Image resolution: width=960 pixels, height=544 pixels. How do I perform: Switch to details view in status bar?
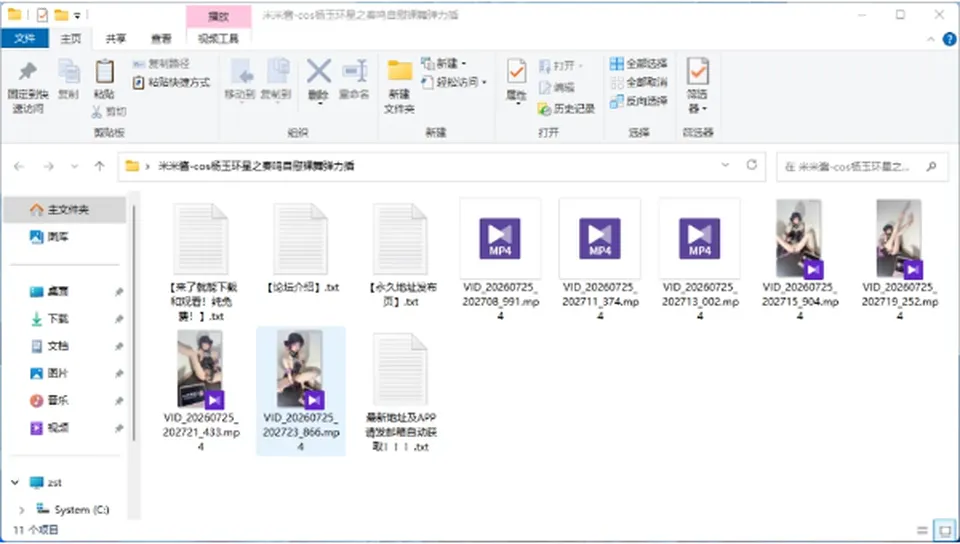[x=922, y=530]
